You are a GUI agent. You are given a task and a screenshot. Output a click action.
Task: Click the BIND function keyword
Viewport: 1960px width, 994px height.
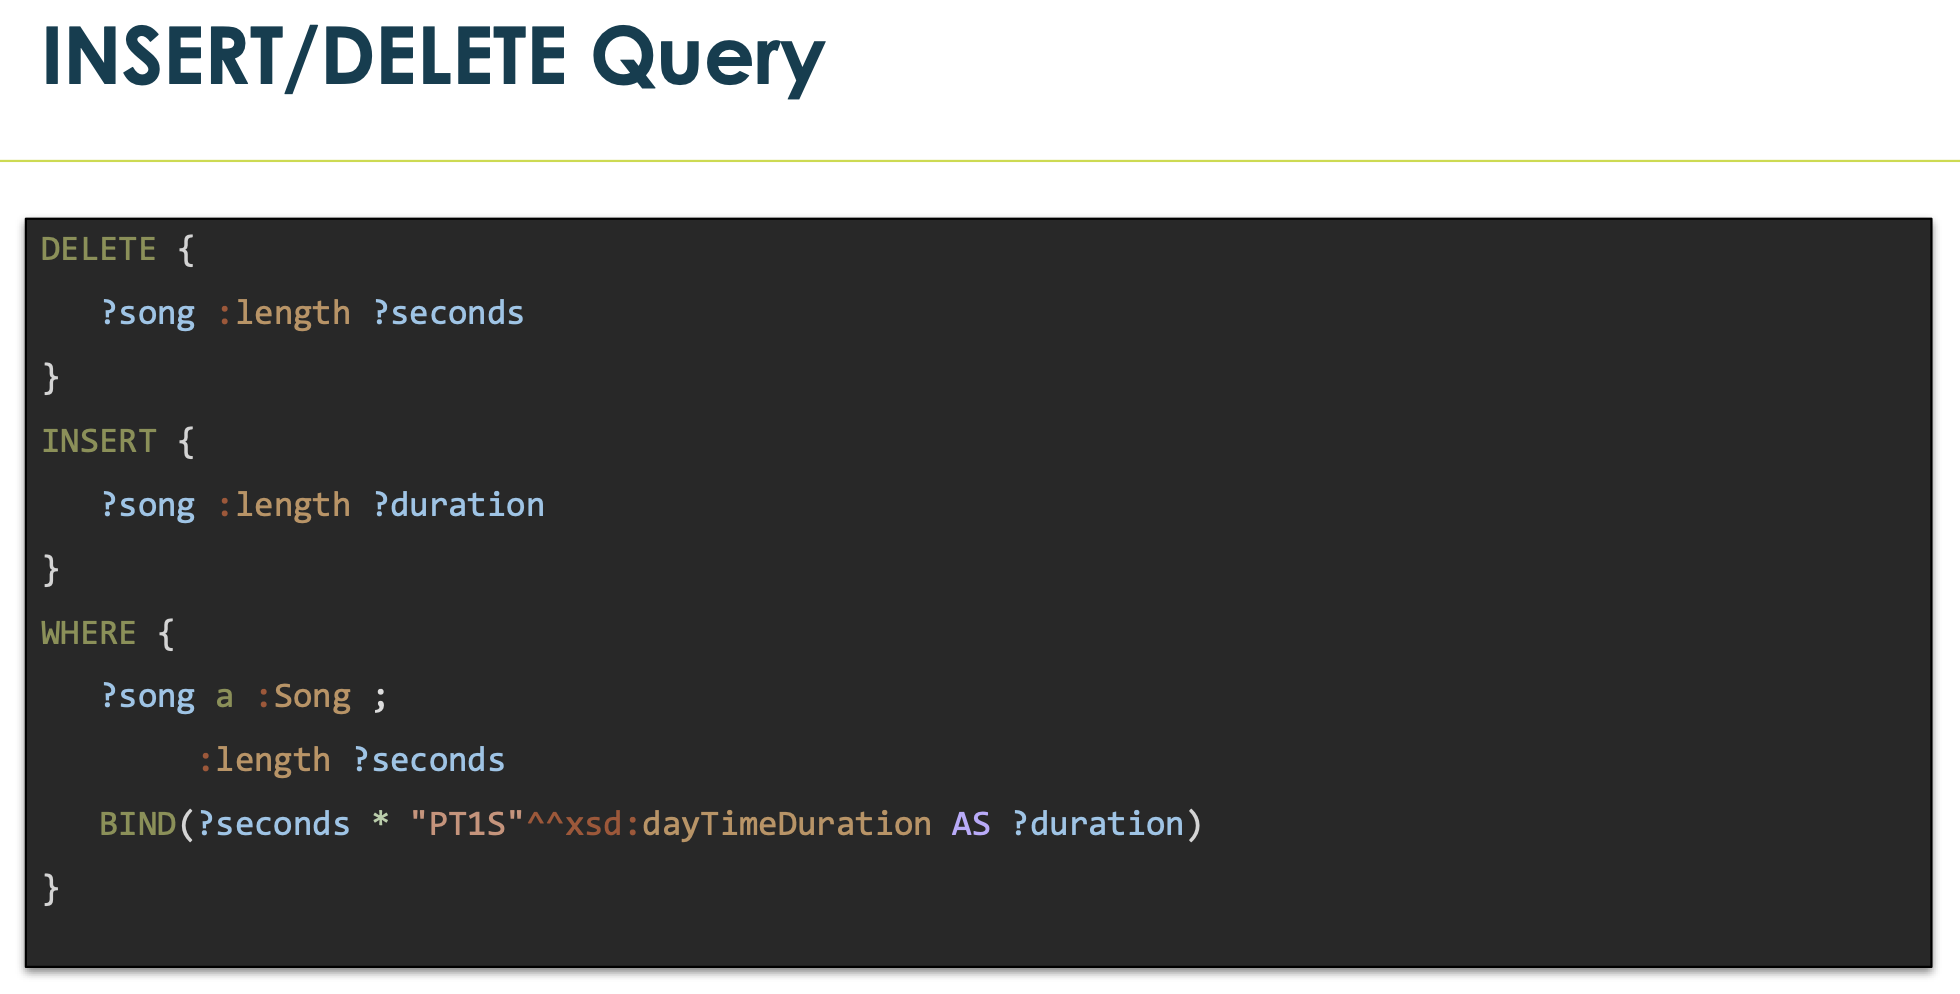coord(137,824)
